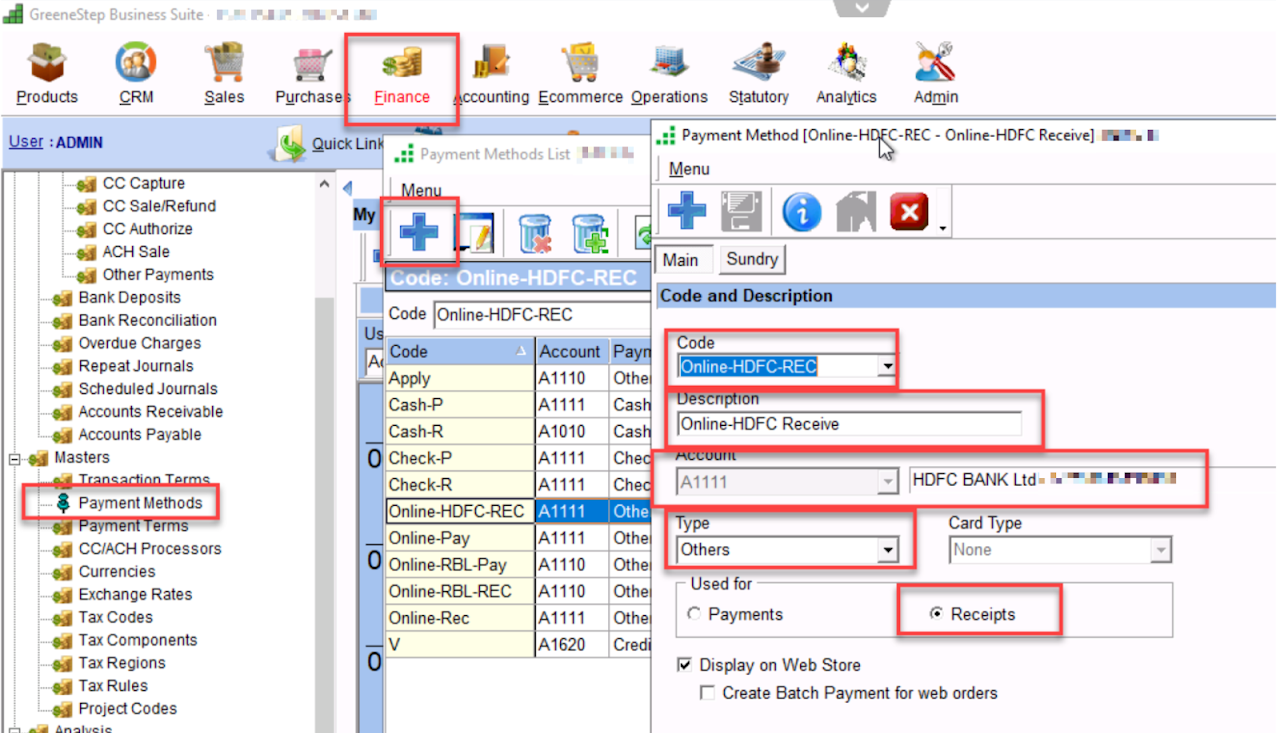Screen dimensions: 1280x733
Task: Click the Description input field
Action: 848,424
